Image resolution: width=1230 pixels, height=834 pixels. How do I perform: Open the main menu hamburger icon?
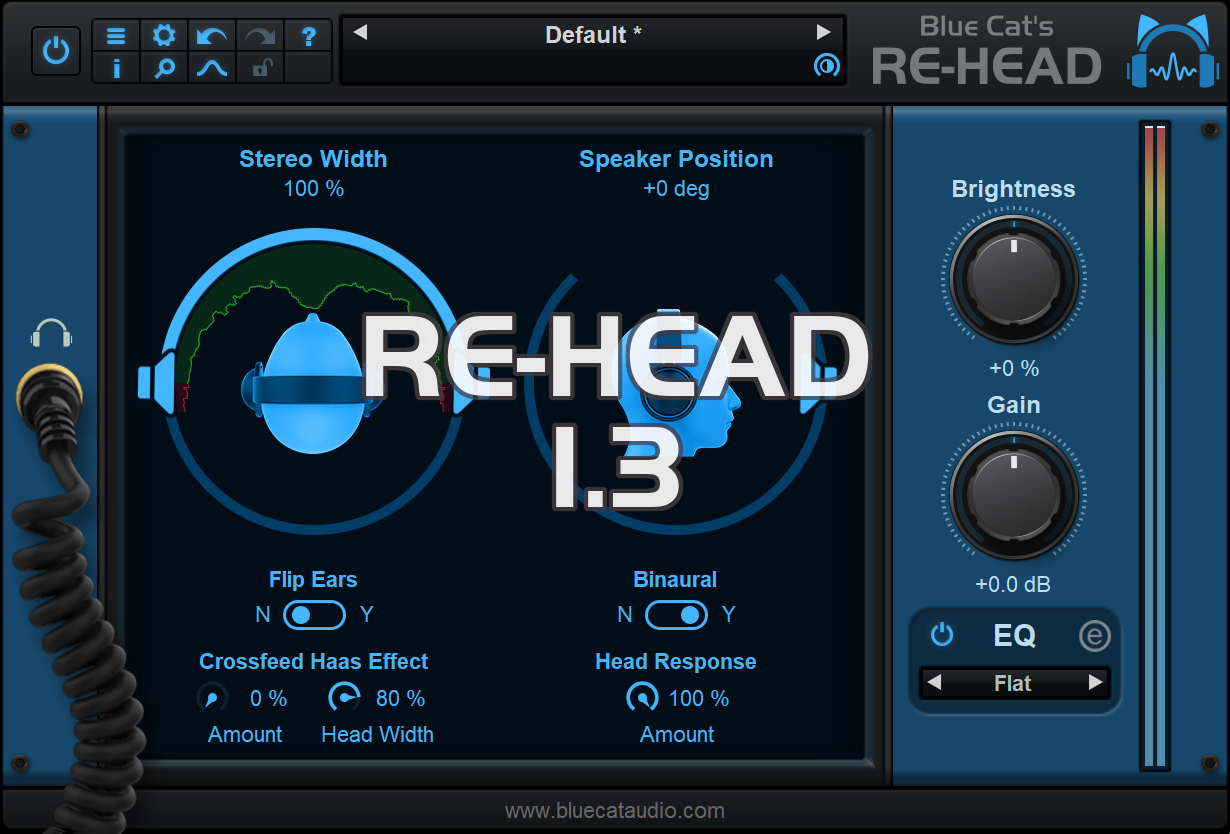pos(116,36)
